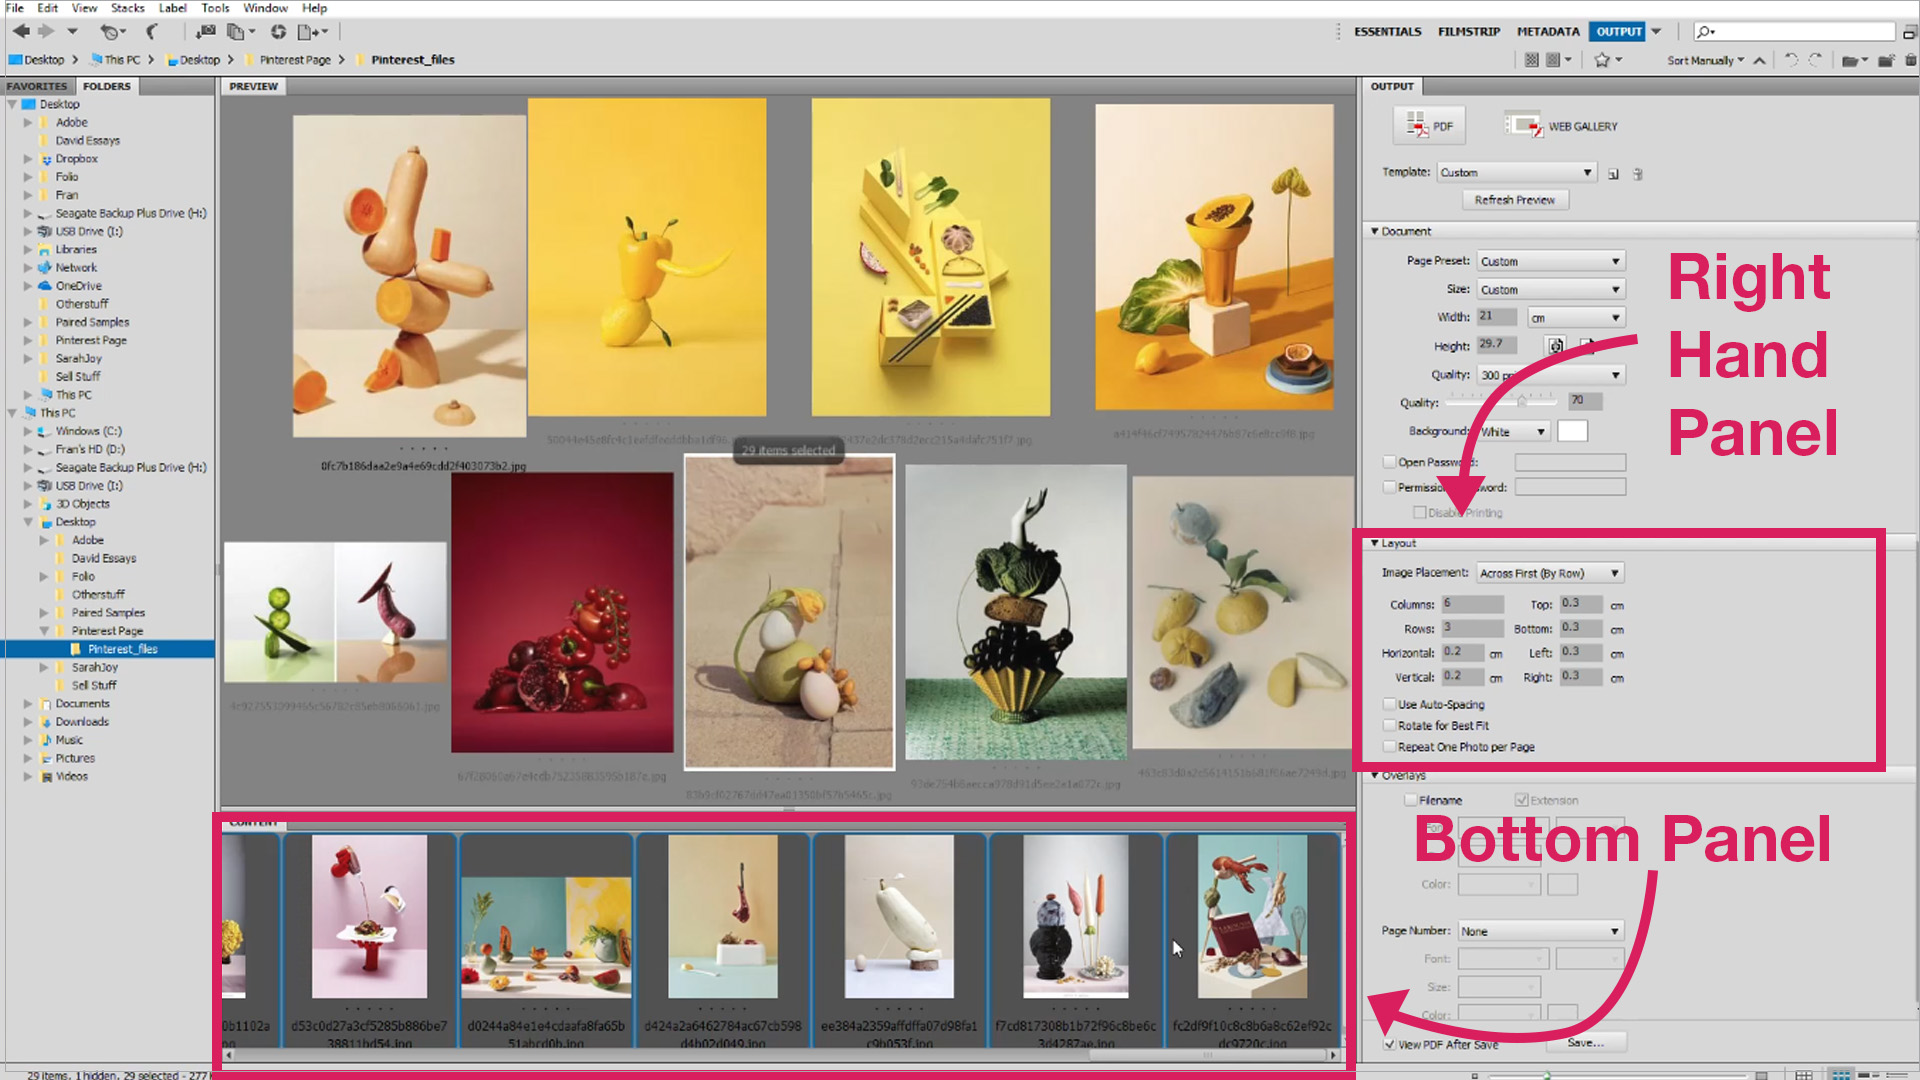This screenshot has height=1080, width=1920.
Task: Go back with the left arrow
Action: tap(21, 32)
